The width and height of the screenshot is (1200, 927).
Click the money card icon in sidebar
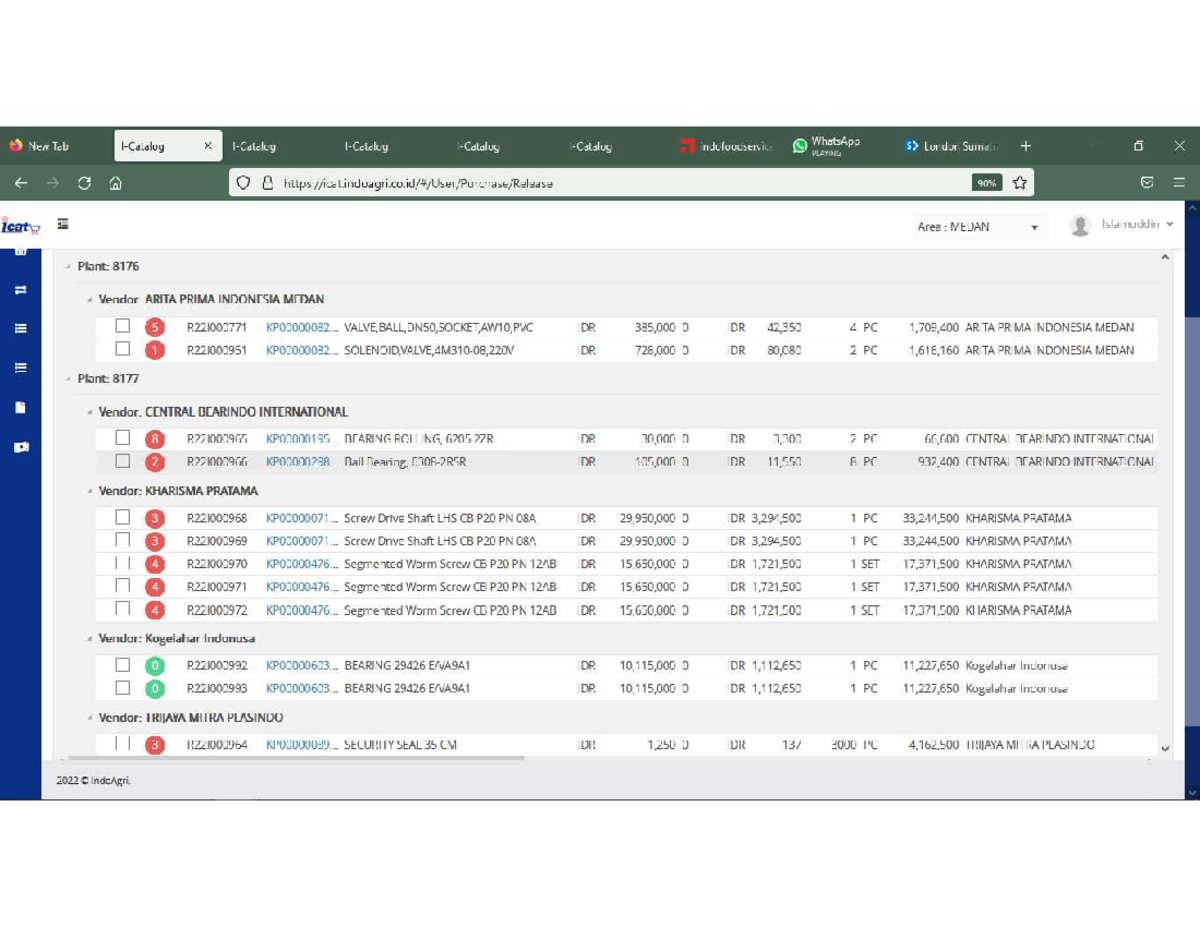coord(20,448)
